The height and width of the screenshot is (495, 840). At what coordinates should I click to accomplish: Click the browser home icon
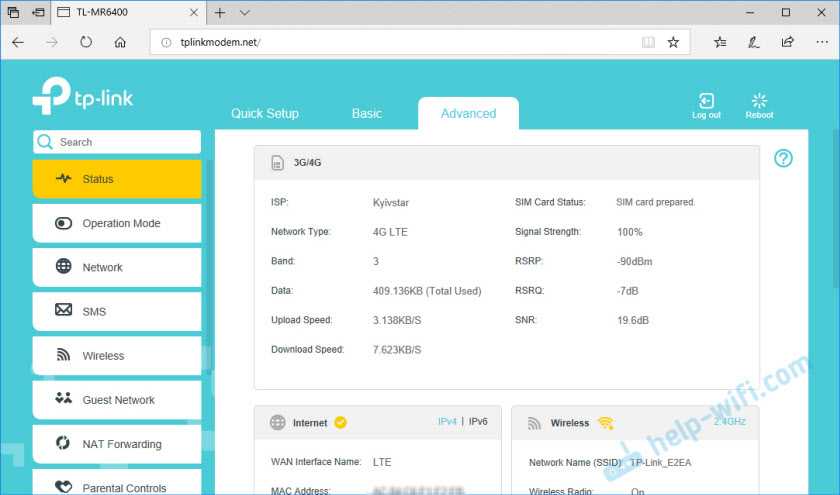[x=120, y=42]
